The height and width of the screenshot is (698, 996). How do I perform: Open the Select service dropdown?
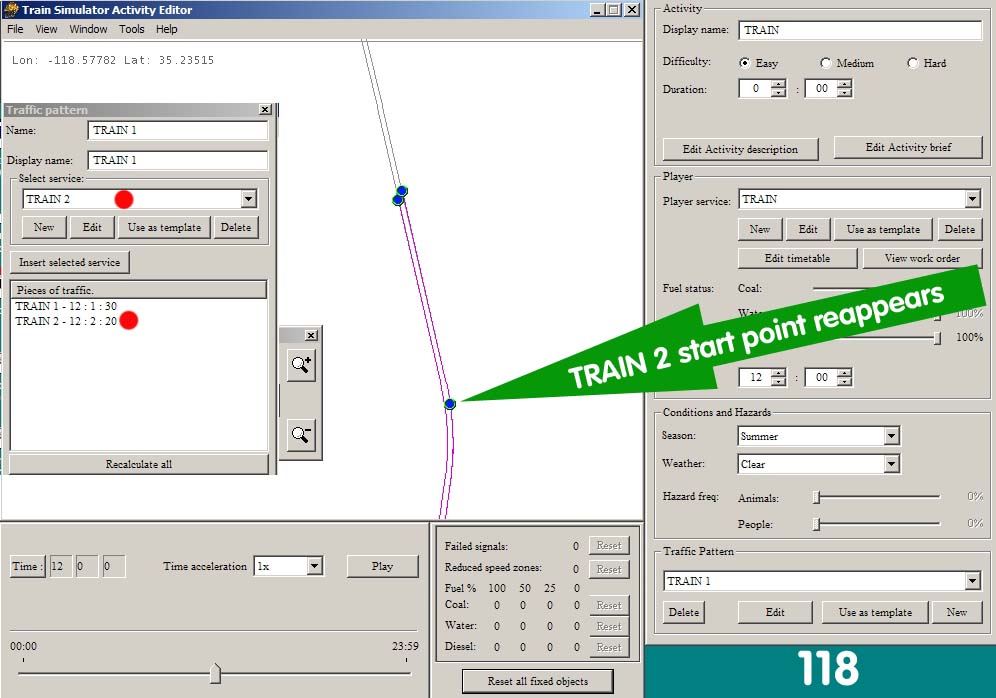click(x=249, y=199)
